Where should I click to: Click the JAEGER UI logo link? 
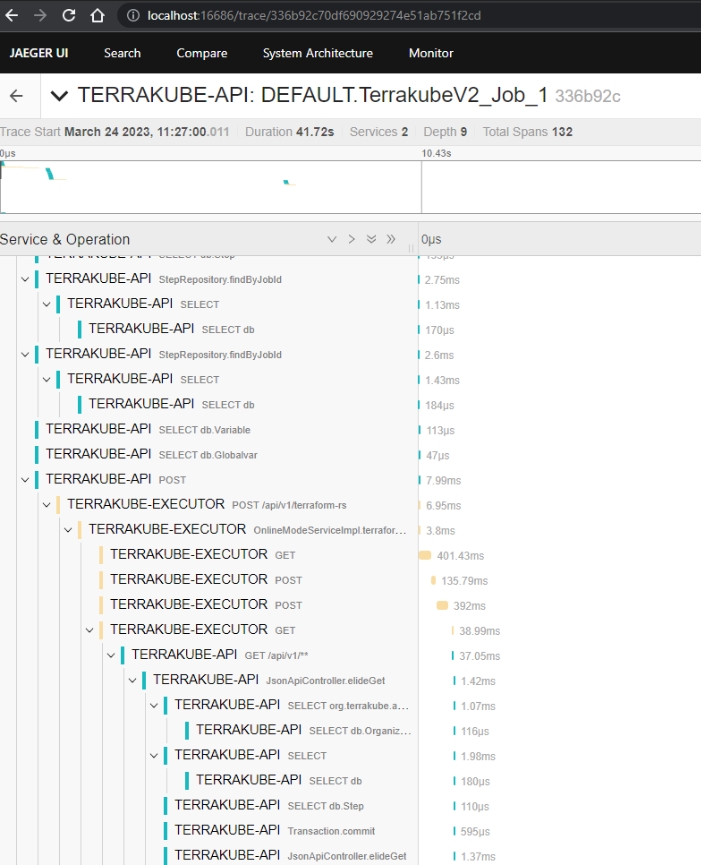tap(40, 53)
